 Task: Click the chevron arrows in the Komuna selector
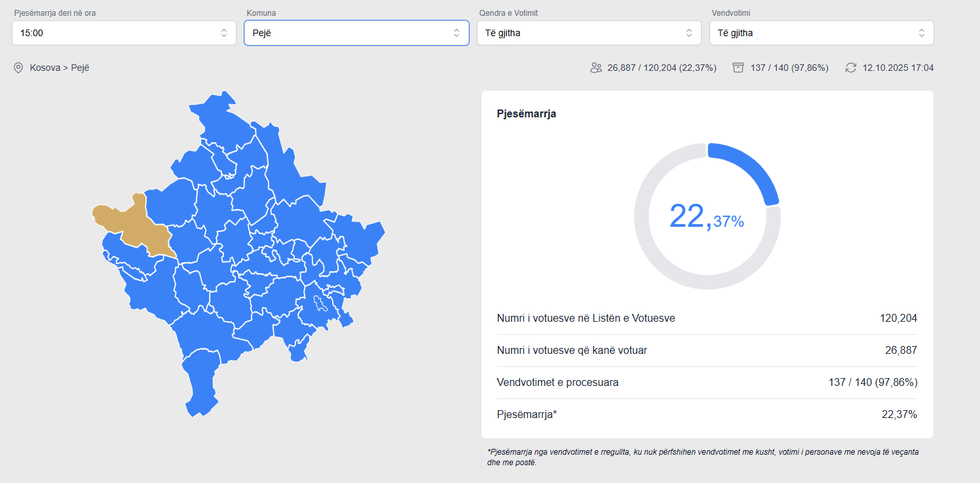click(457, 33)
